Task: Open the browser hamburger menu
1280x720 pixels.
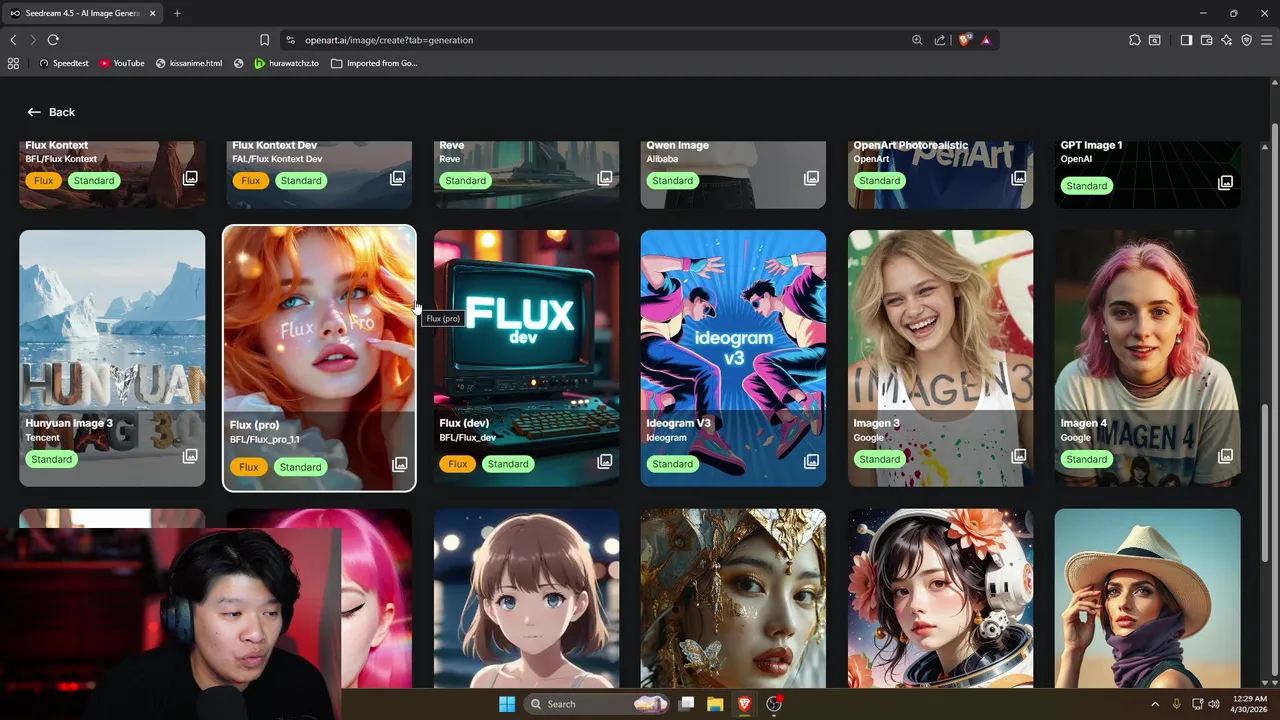Action: (x=1267, y=40)
